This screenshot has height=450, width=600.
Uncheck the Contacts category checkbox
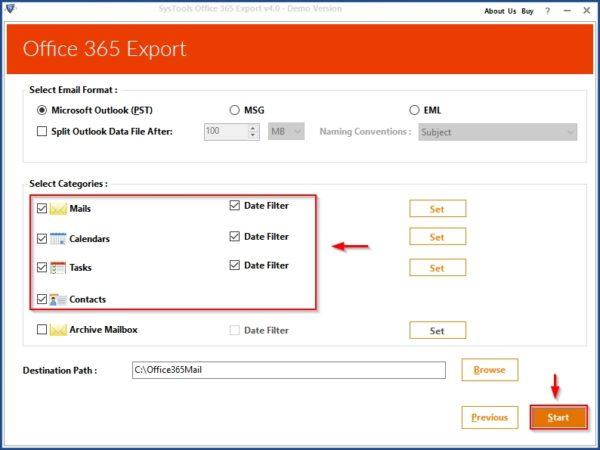(x=42, y=299)
